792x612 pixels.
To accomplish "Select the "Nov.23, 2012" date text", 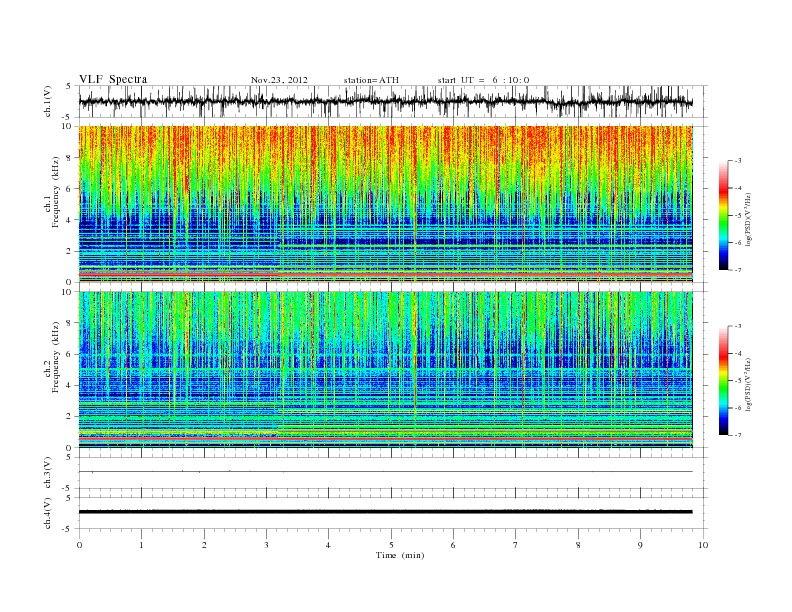I will 279,80.
